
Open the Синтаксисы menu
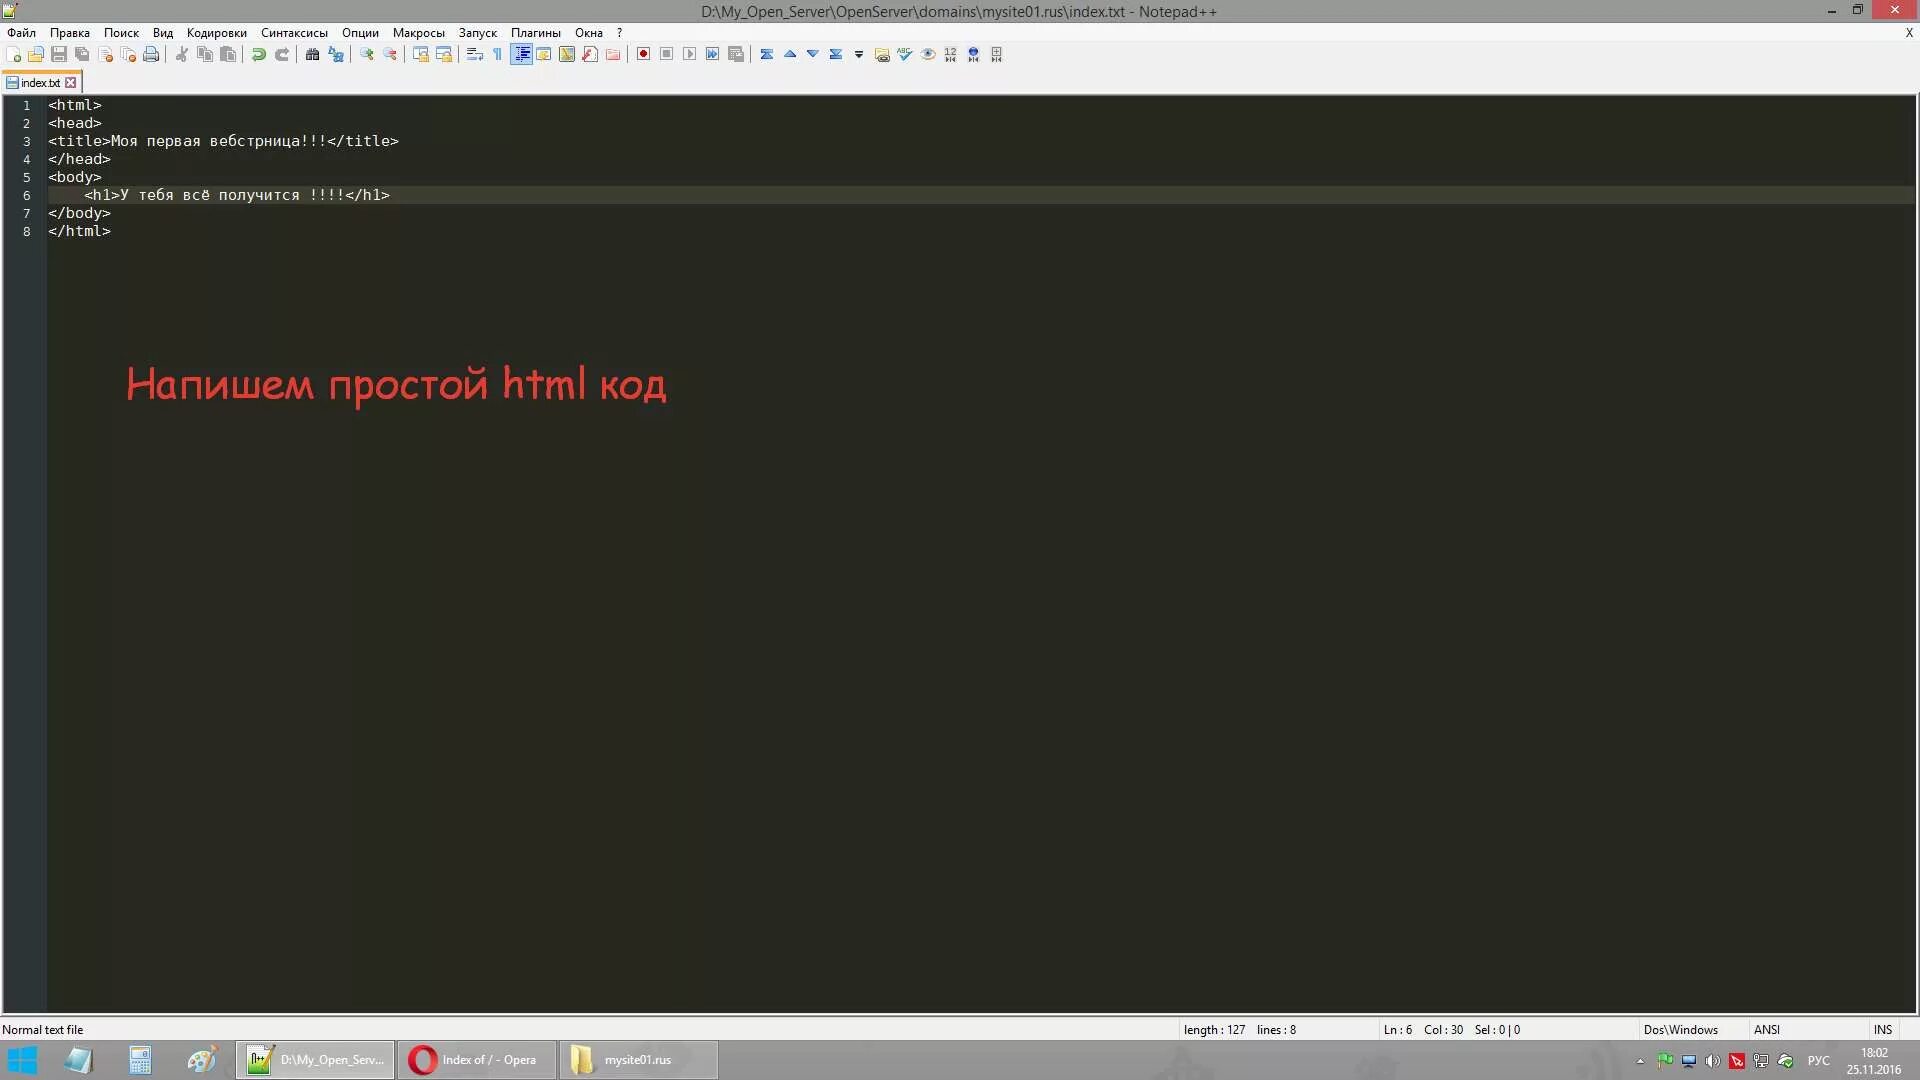pyautogui.click(x=294, y=33)
